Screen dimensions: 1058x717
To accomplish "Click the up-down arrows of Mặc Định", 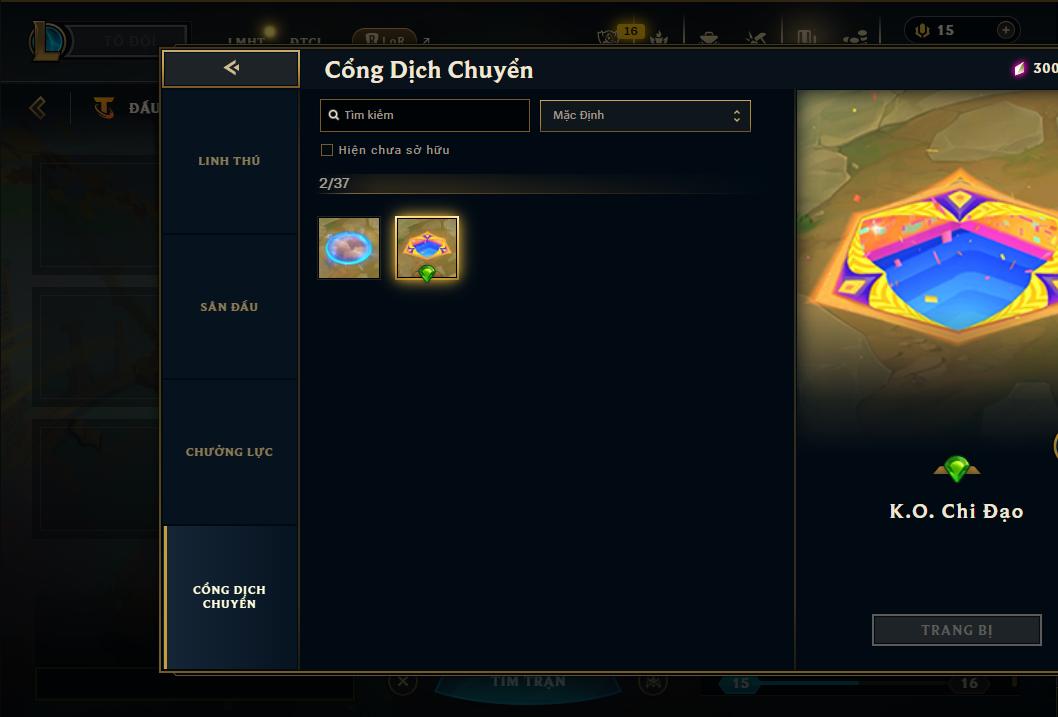I will coord(737,116).
